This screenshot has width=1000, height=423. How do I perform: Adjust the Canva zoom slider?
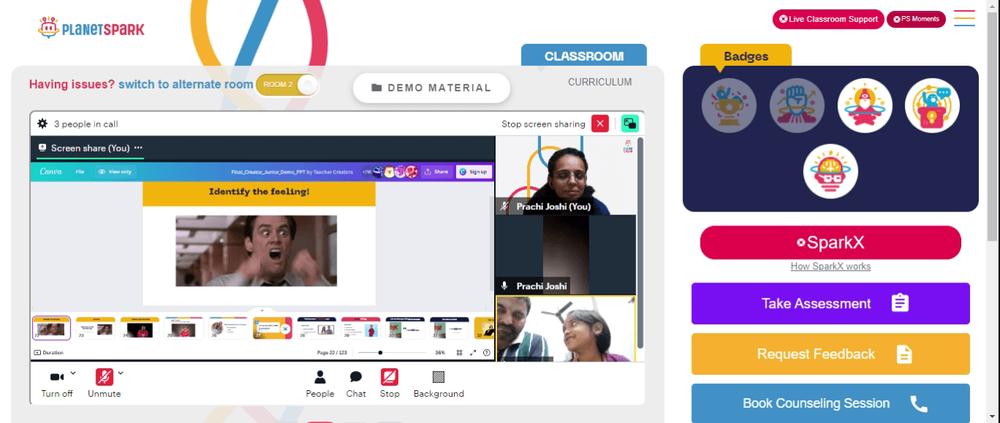point(392,352)
